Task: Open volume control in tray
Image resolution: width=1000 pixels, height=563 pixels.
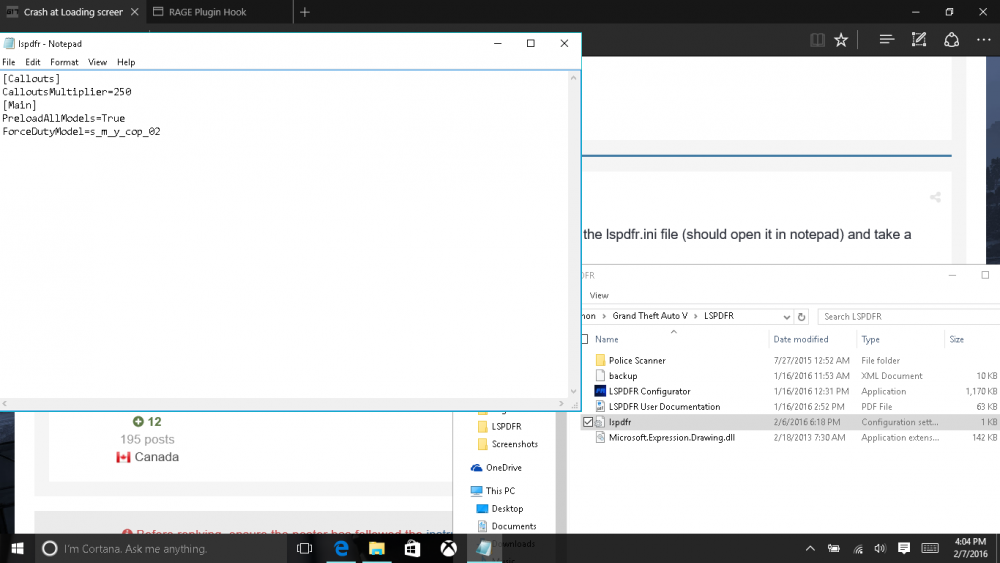Action: pyautogui.click(x=880, y=548)
